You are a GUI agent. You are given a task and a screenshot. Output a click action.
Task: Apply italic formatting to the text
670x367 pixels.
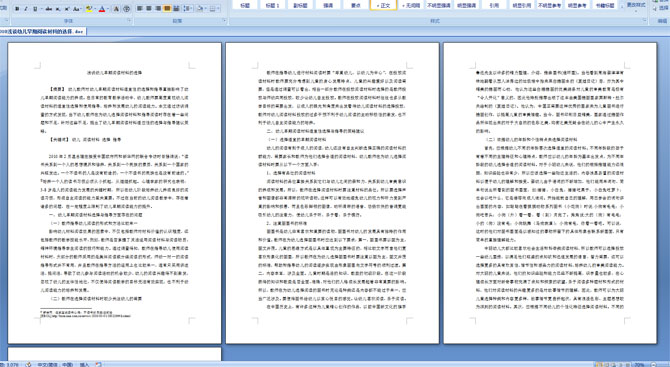(x=26, y=9)
